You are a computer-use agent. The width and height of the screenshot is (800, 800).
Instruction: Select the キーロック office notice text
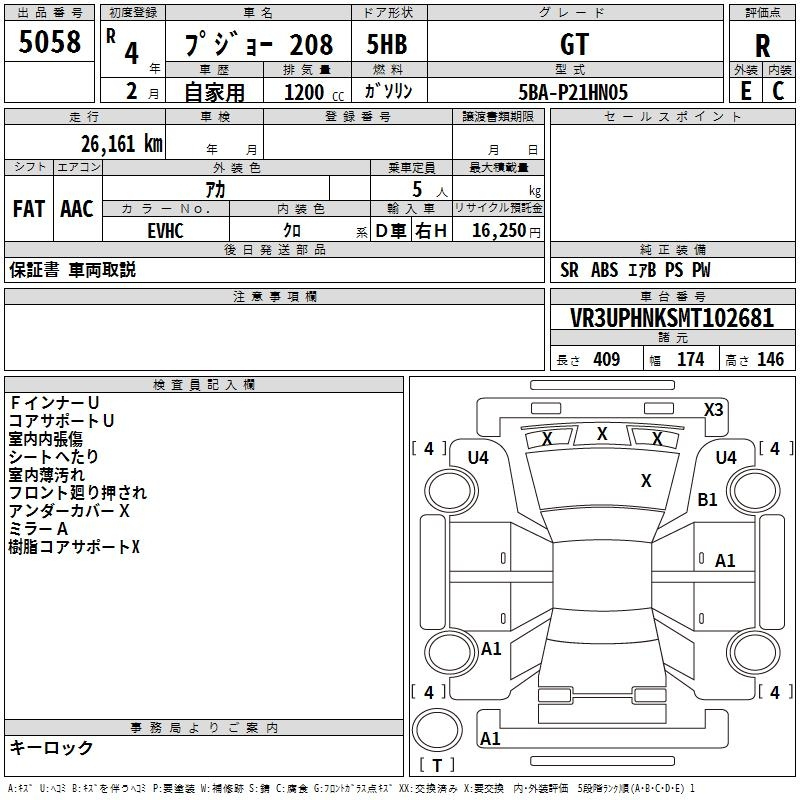(51, 748)
